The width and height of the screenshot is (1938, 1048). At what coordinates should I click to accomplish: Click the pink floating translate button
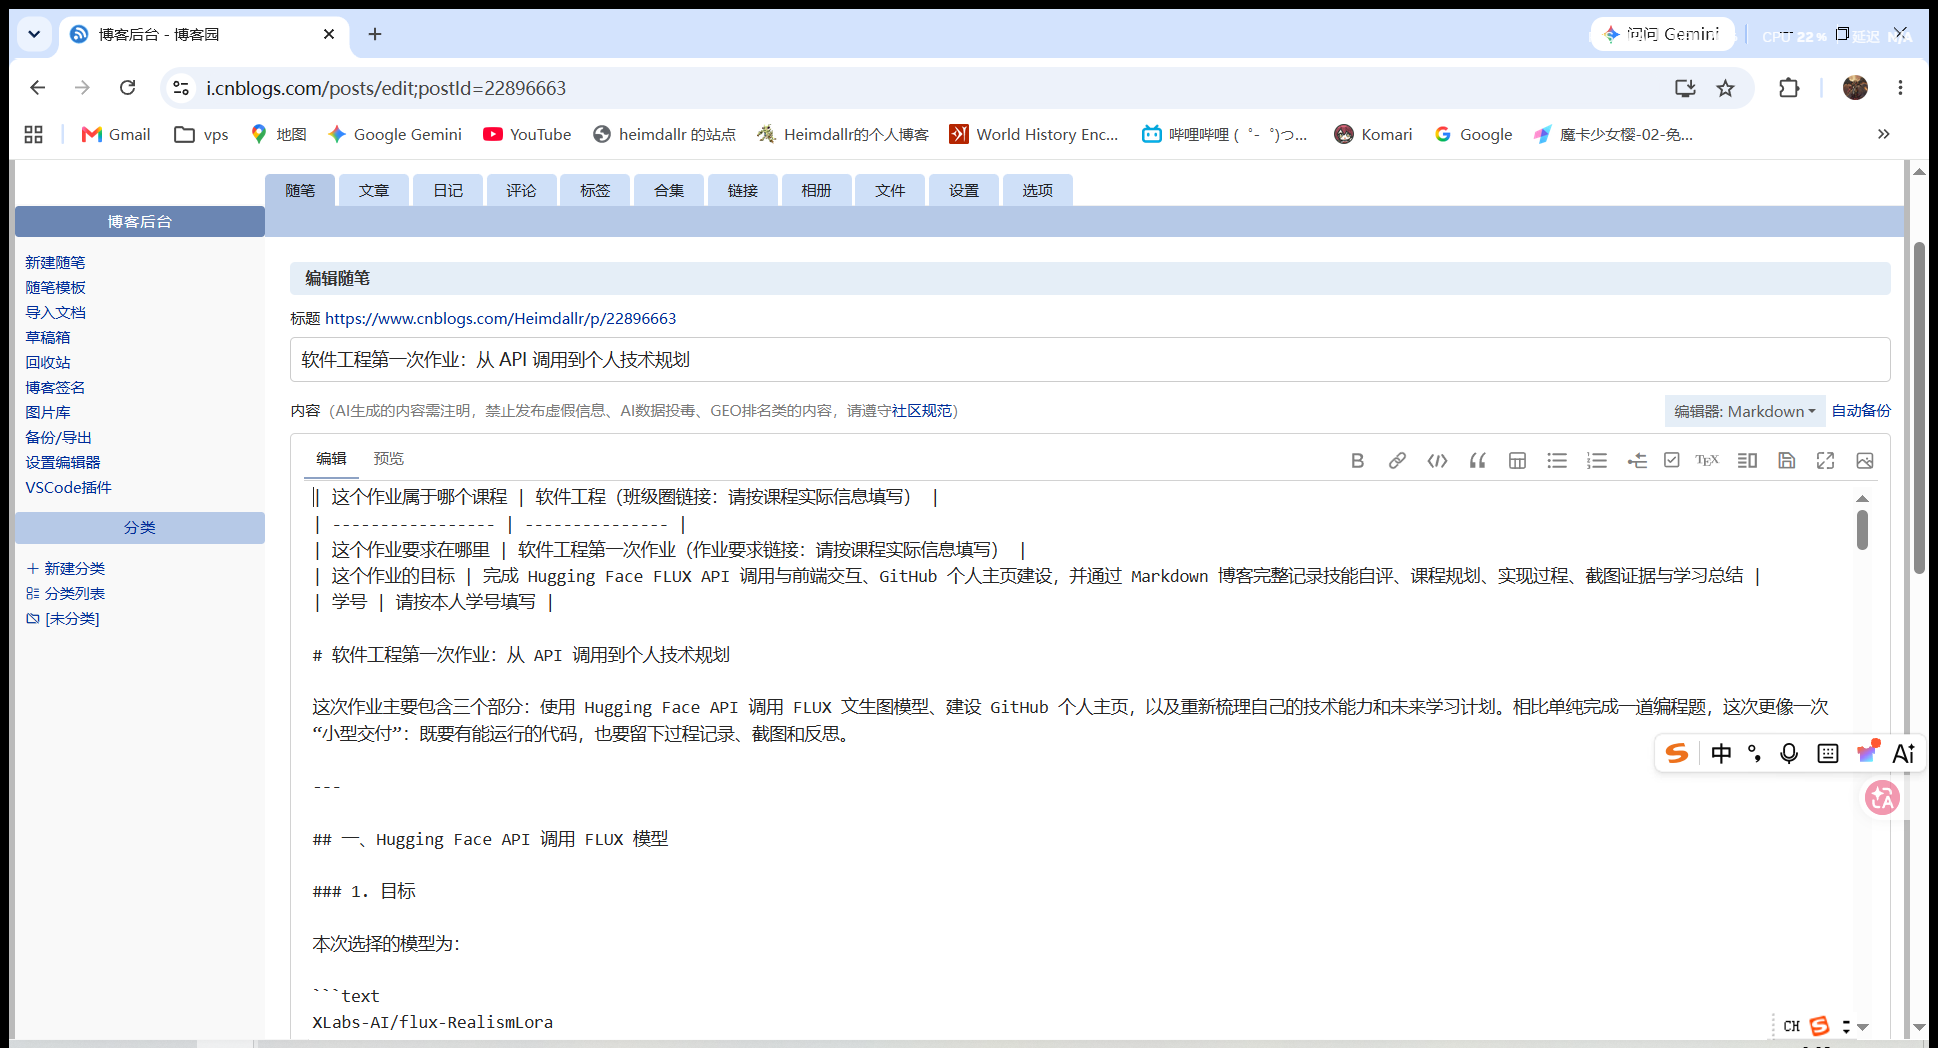tap(1882, 798)
